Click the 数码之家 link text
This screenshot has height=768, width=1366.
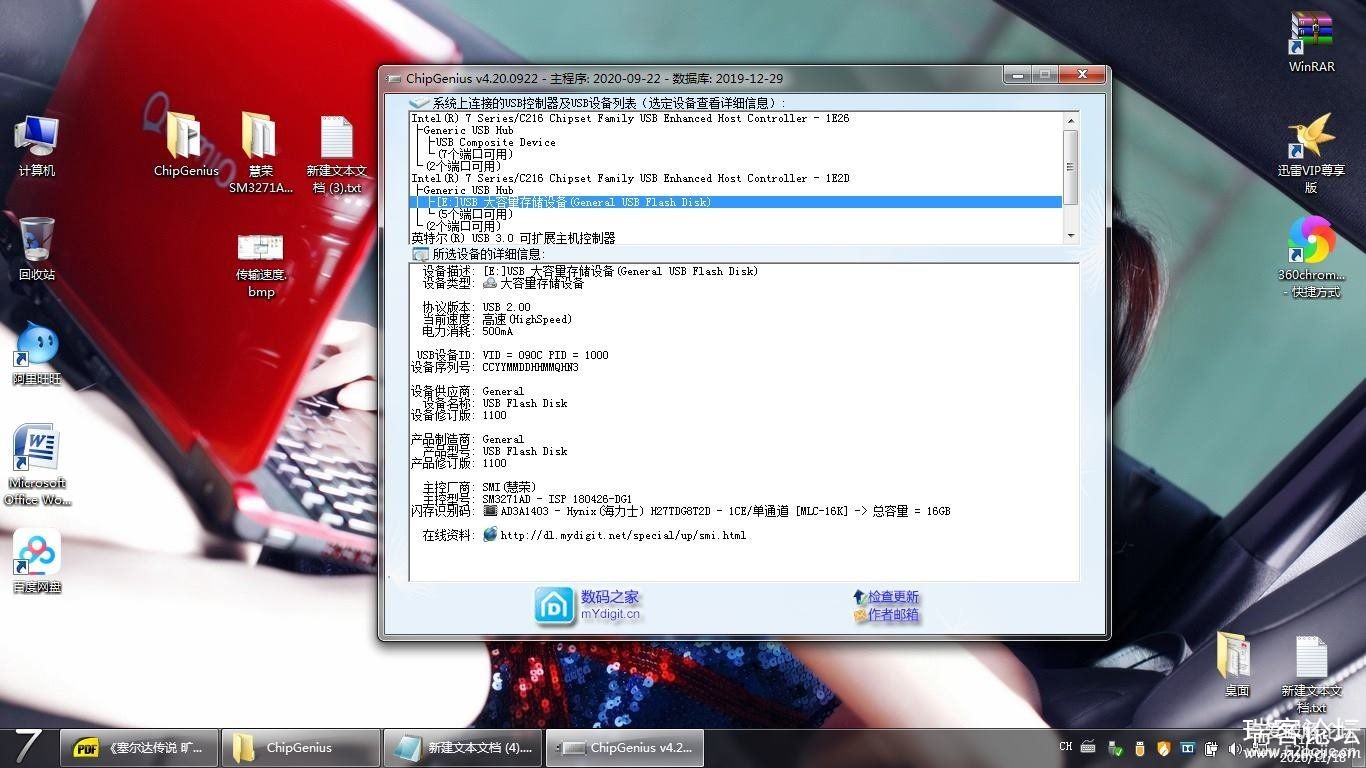click(610, 597)
